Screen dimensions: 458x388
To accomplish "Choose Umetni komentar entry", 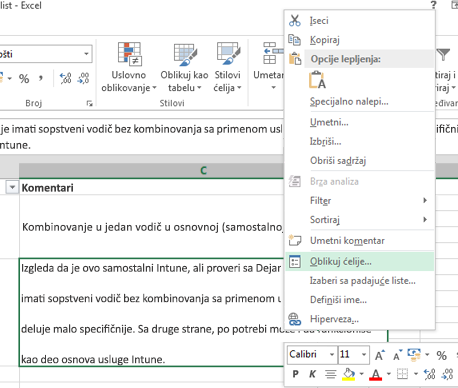I will click(x=360, y=240).
